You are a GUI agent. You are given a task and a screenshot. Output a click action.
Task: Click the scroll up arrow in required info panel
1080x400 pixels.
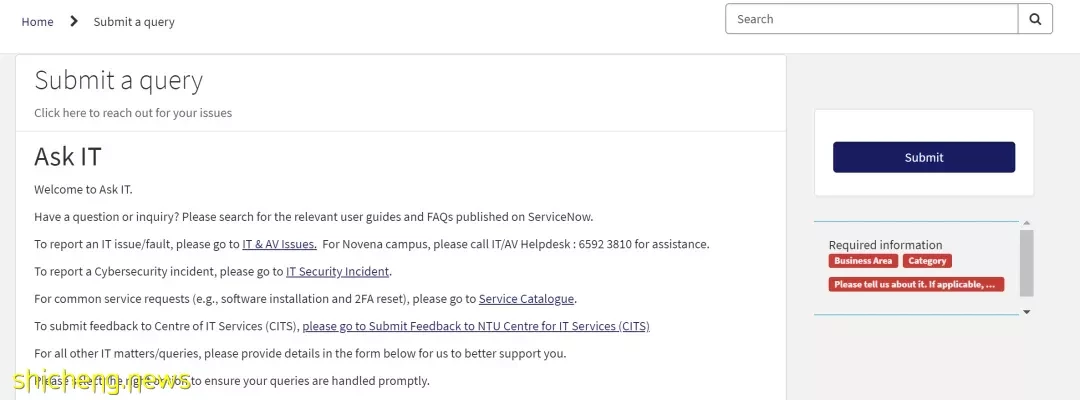(x=1026, y=223)
